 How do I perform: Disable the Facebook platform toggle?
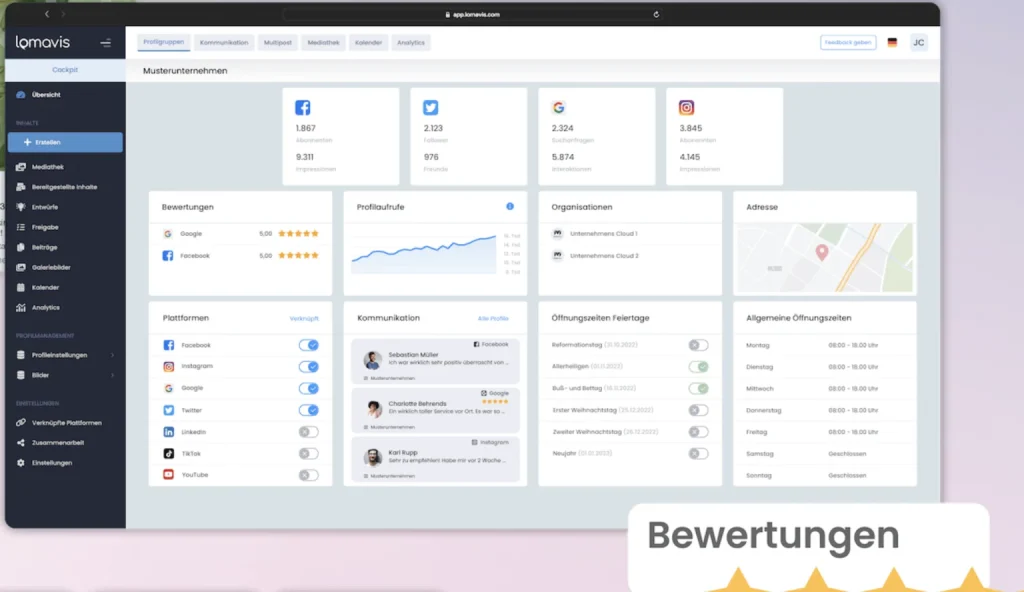point(308,345)
